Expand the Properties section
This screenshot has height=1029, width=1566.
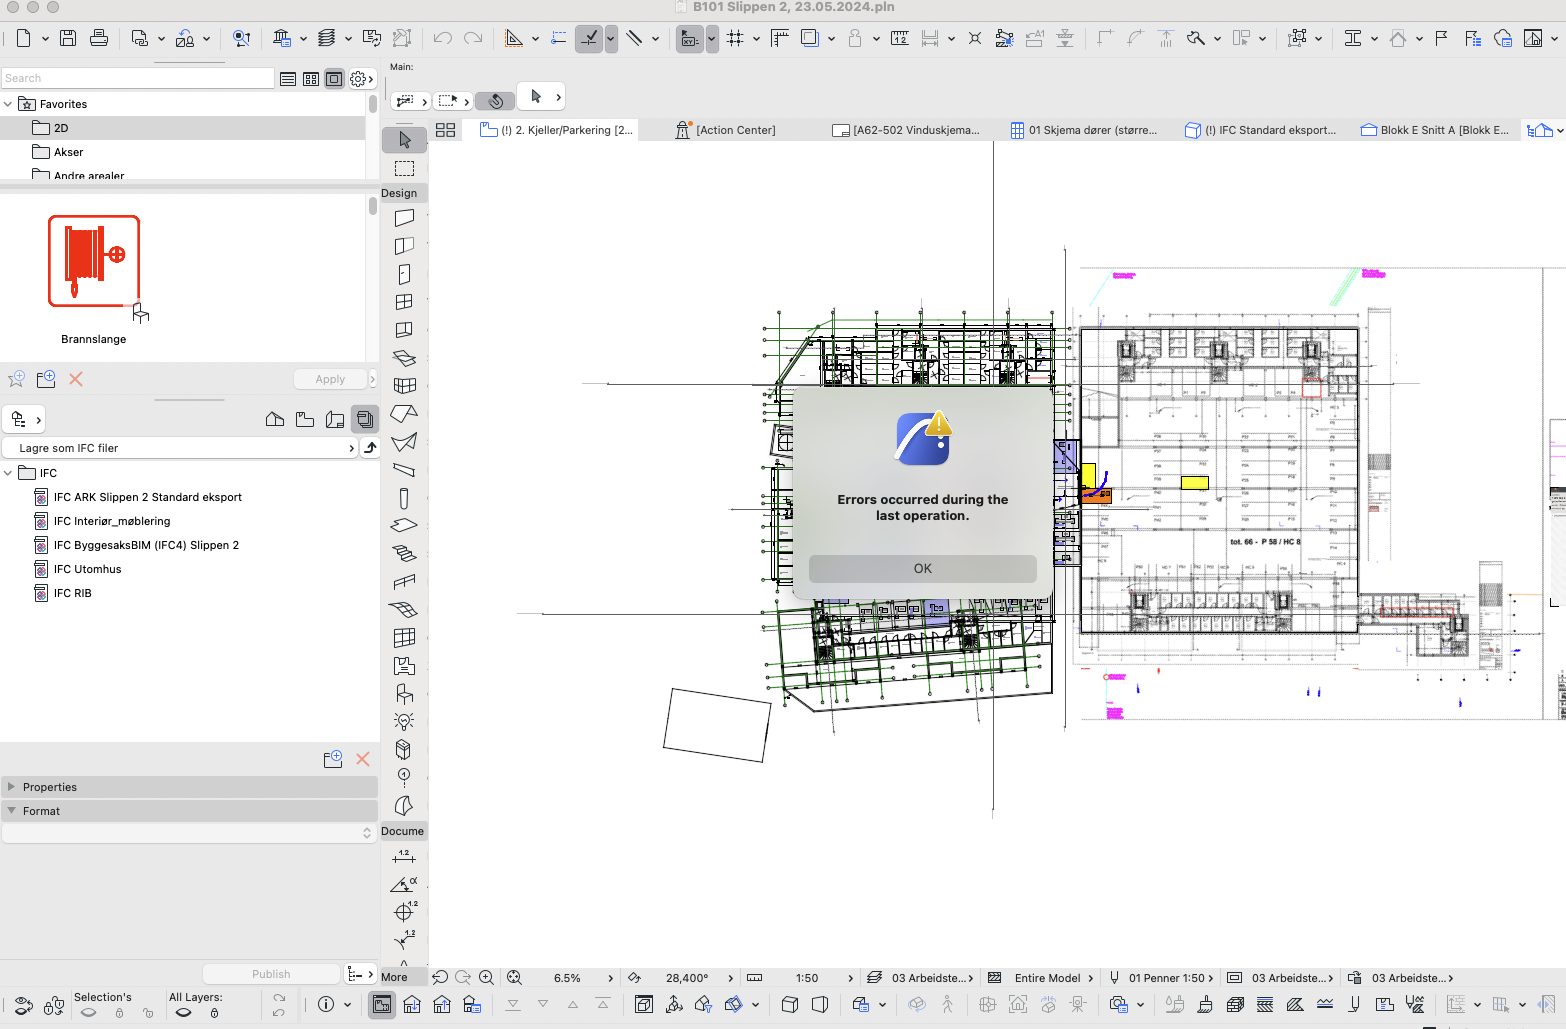(11, 787)
